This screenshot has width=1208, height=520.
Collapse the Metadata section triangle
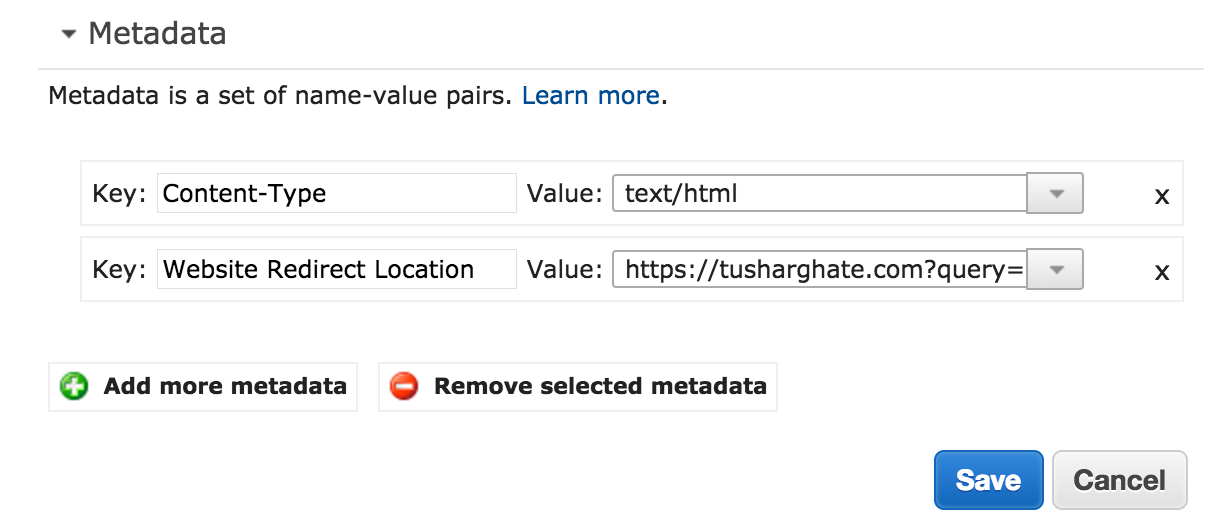pyautogui.click(x=68, y=34)
